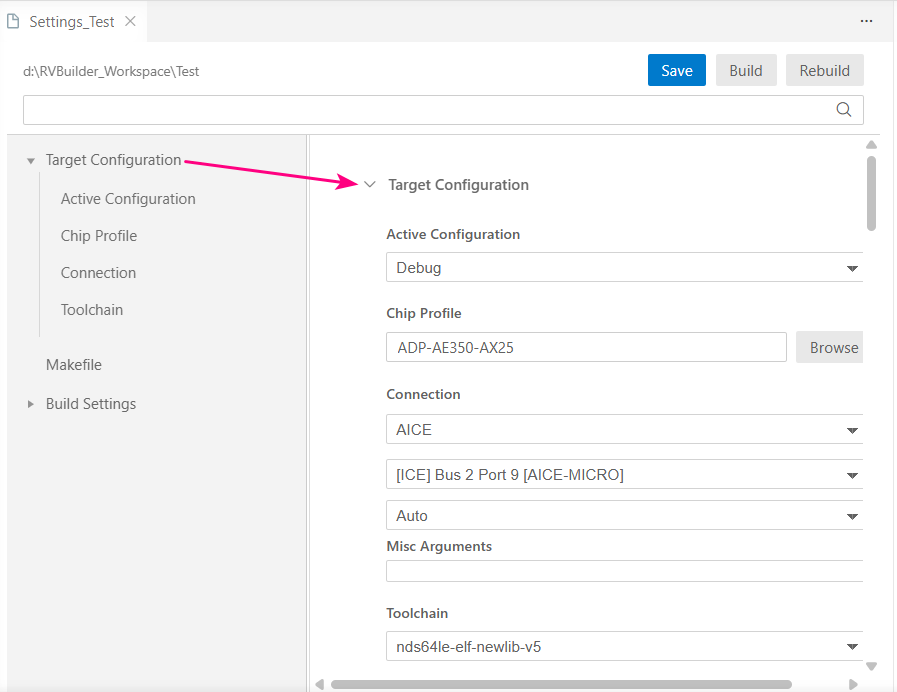Click the Settings_Test file icon

click(14, 21)
